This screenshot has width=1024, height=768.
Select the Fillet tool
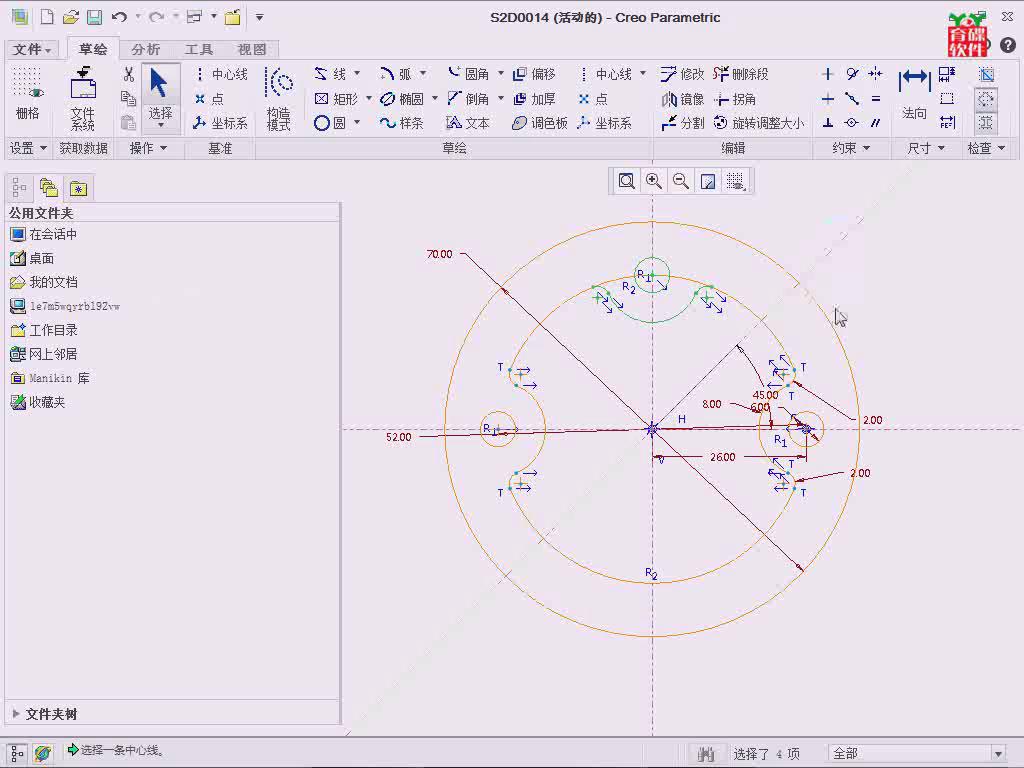click(x=468, y=74)
